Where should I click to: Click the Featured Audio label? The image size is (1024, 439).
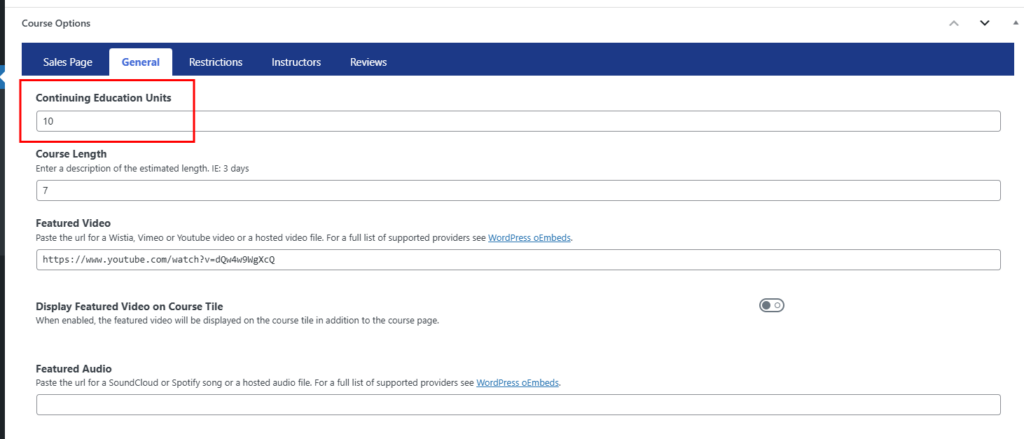click(x=74, y=368)
